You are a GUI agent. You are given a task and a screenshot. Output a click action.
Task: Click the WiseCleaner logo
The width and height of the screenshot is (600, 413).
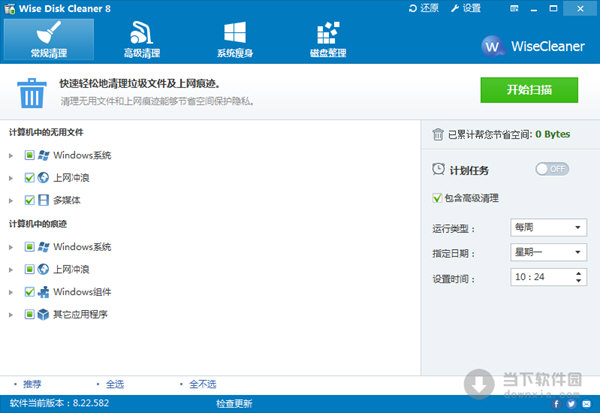(x=533, y=46)
